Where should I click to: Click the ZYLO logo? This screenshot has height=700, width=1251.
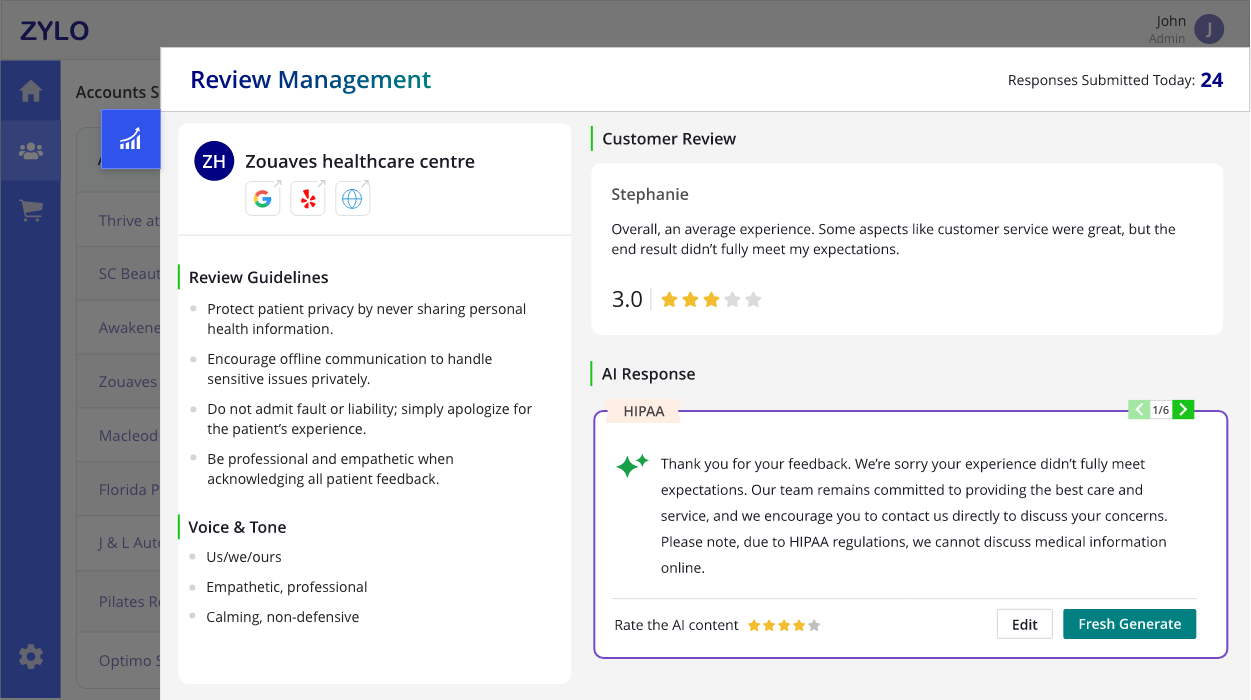pos(54,31)
